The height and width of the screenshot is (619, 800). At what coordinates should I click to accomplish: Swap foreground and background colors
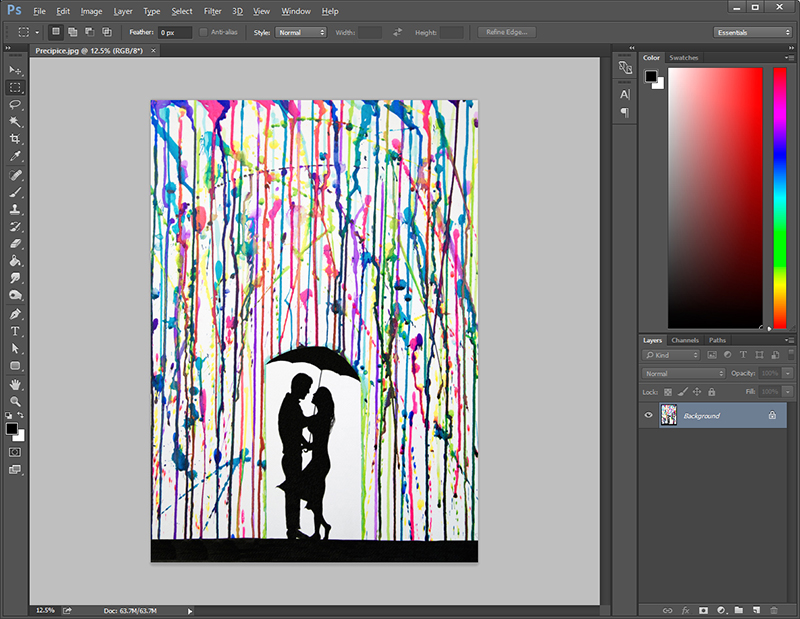coord(20,415)
